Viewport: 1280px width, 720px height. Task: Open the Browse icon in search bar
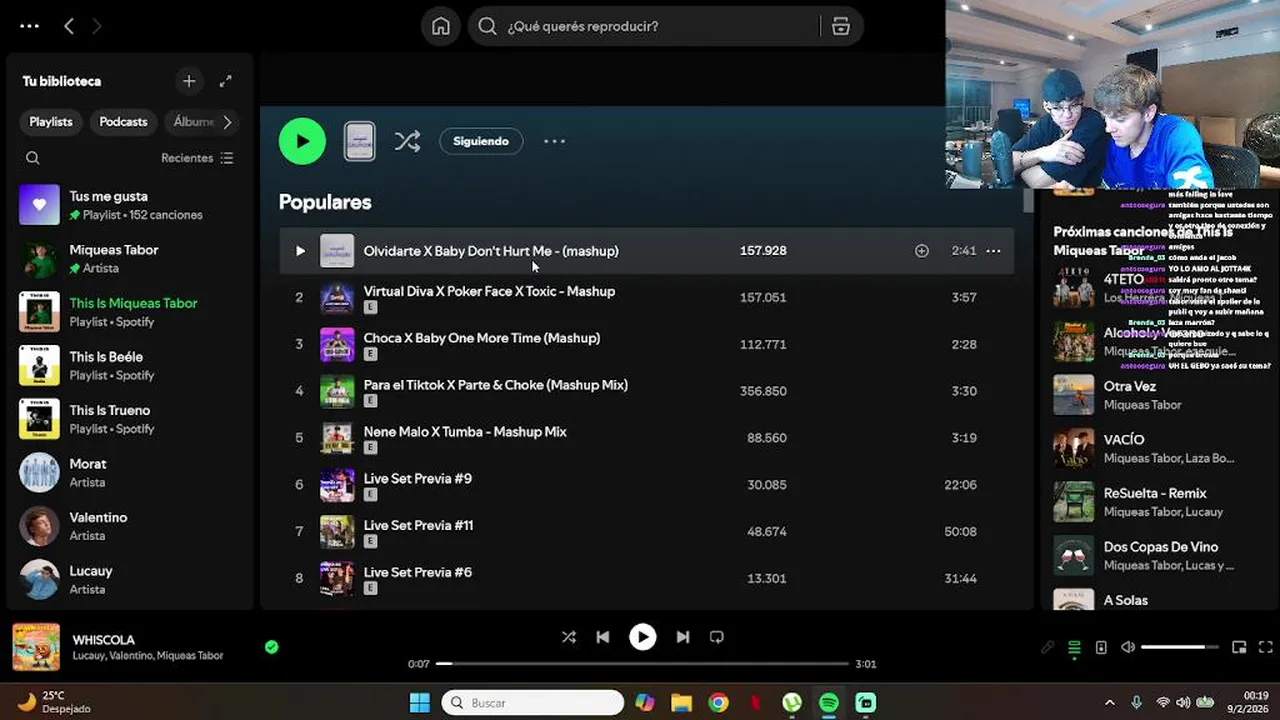pyautogui.click(x=841, y=26)
